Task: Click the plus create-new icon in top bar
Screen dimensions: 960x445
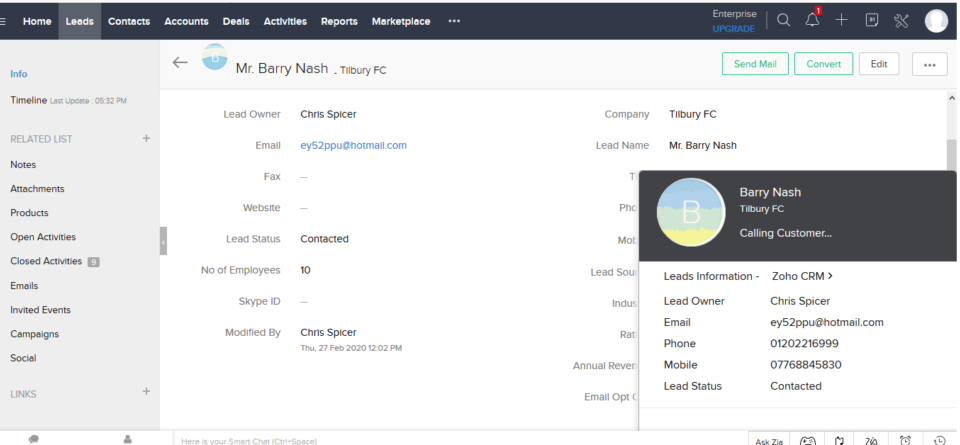Action: (x=842, y=20)
